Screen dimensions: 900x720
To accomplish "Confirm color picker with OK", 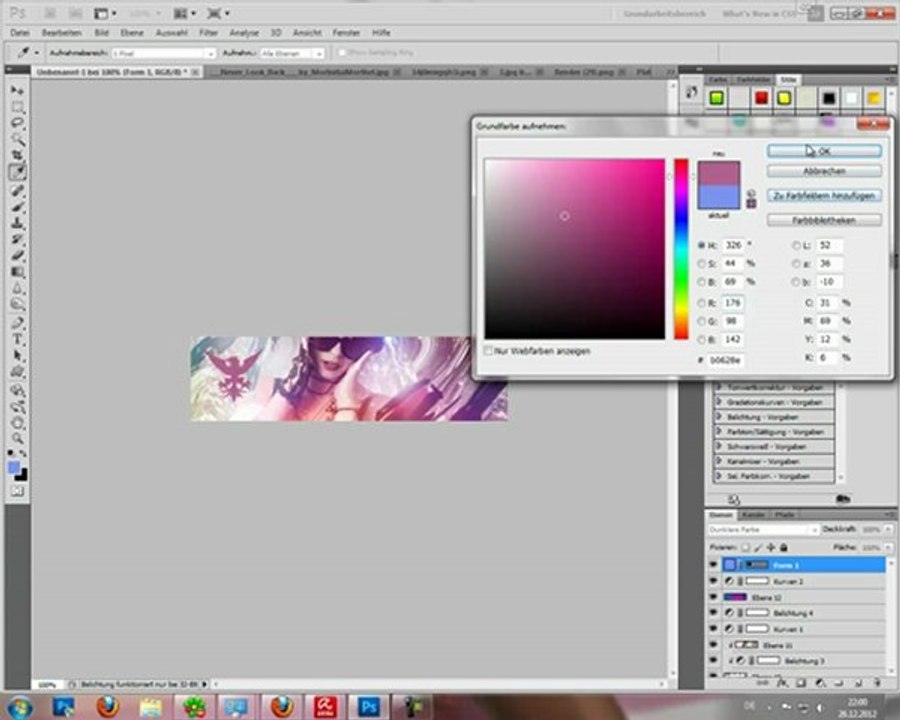I will point(824,151).
